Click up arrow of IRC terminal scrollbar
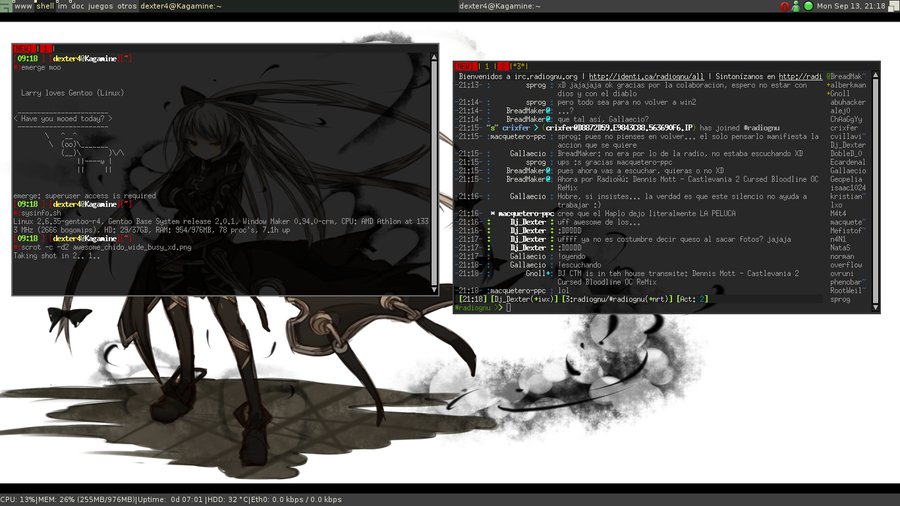The image size is (900, 506). [x=875, y=75]
